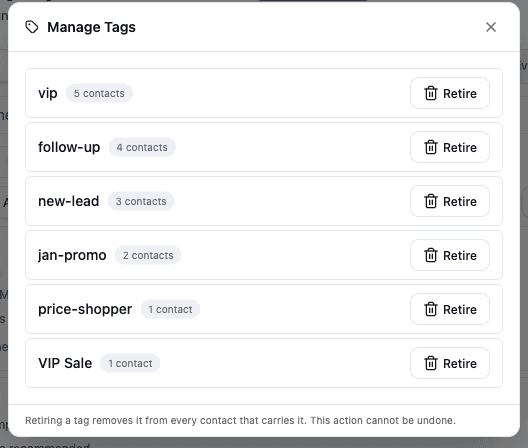Retire the VIP Sale tag

(x=450, y=363)
